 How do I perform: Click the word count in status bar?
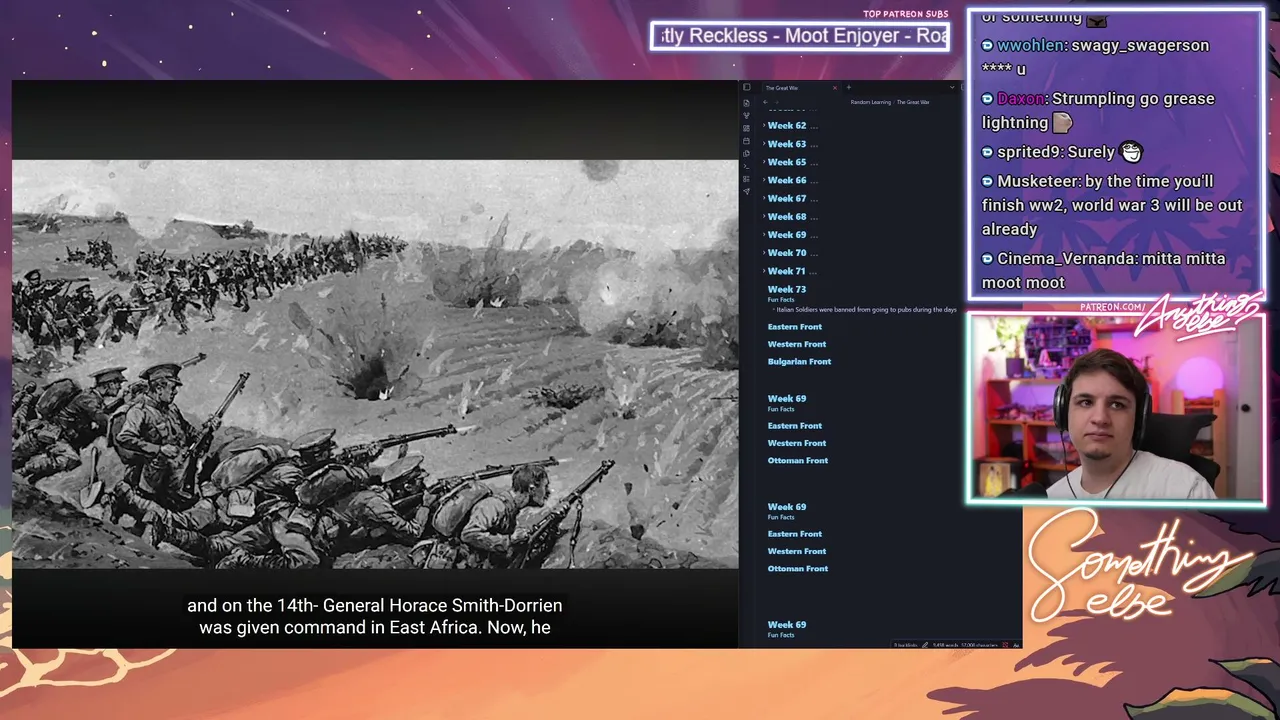(x=945, y=645)
